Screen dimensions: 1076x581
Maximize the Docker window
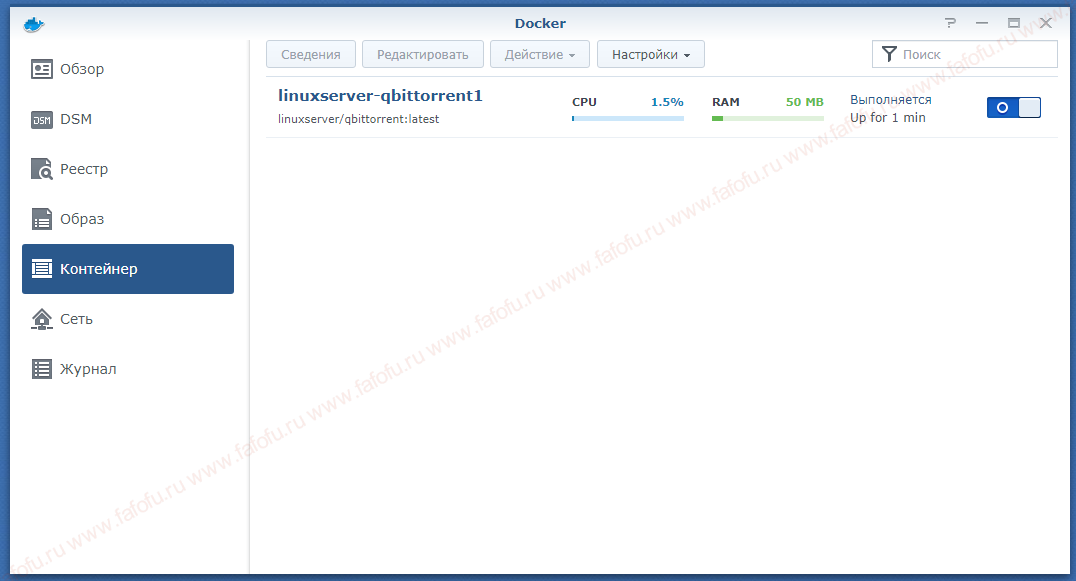pos(1014,23)
